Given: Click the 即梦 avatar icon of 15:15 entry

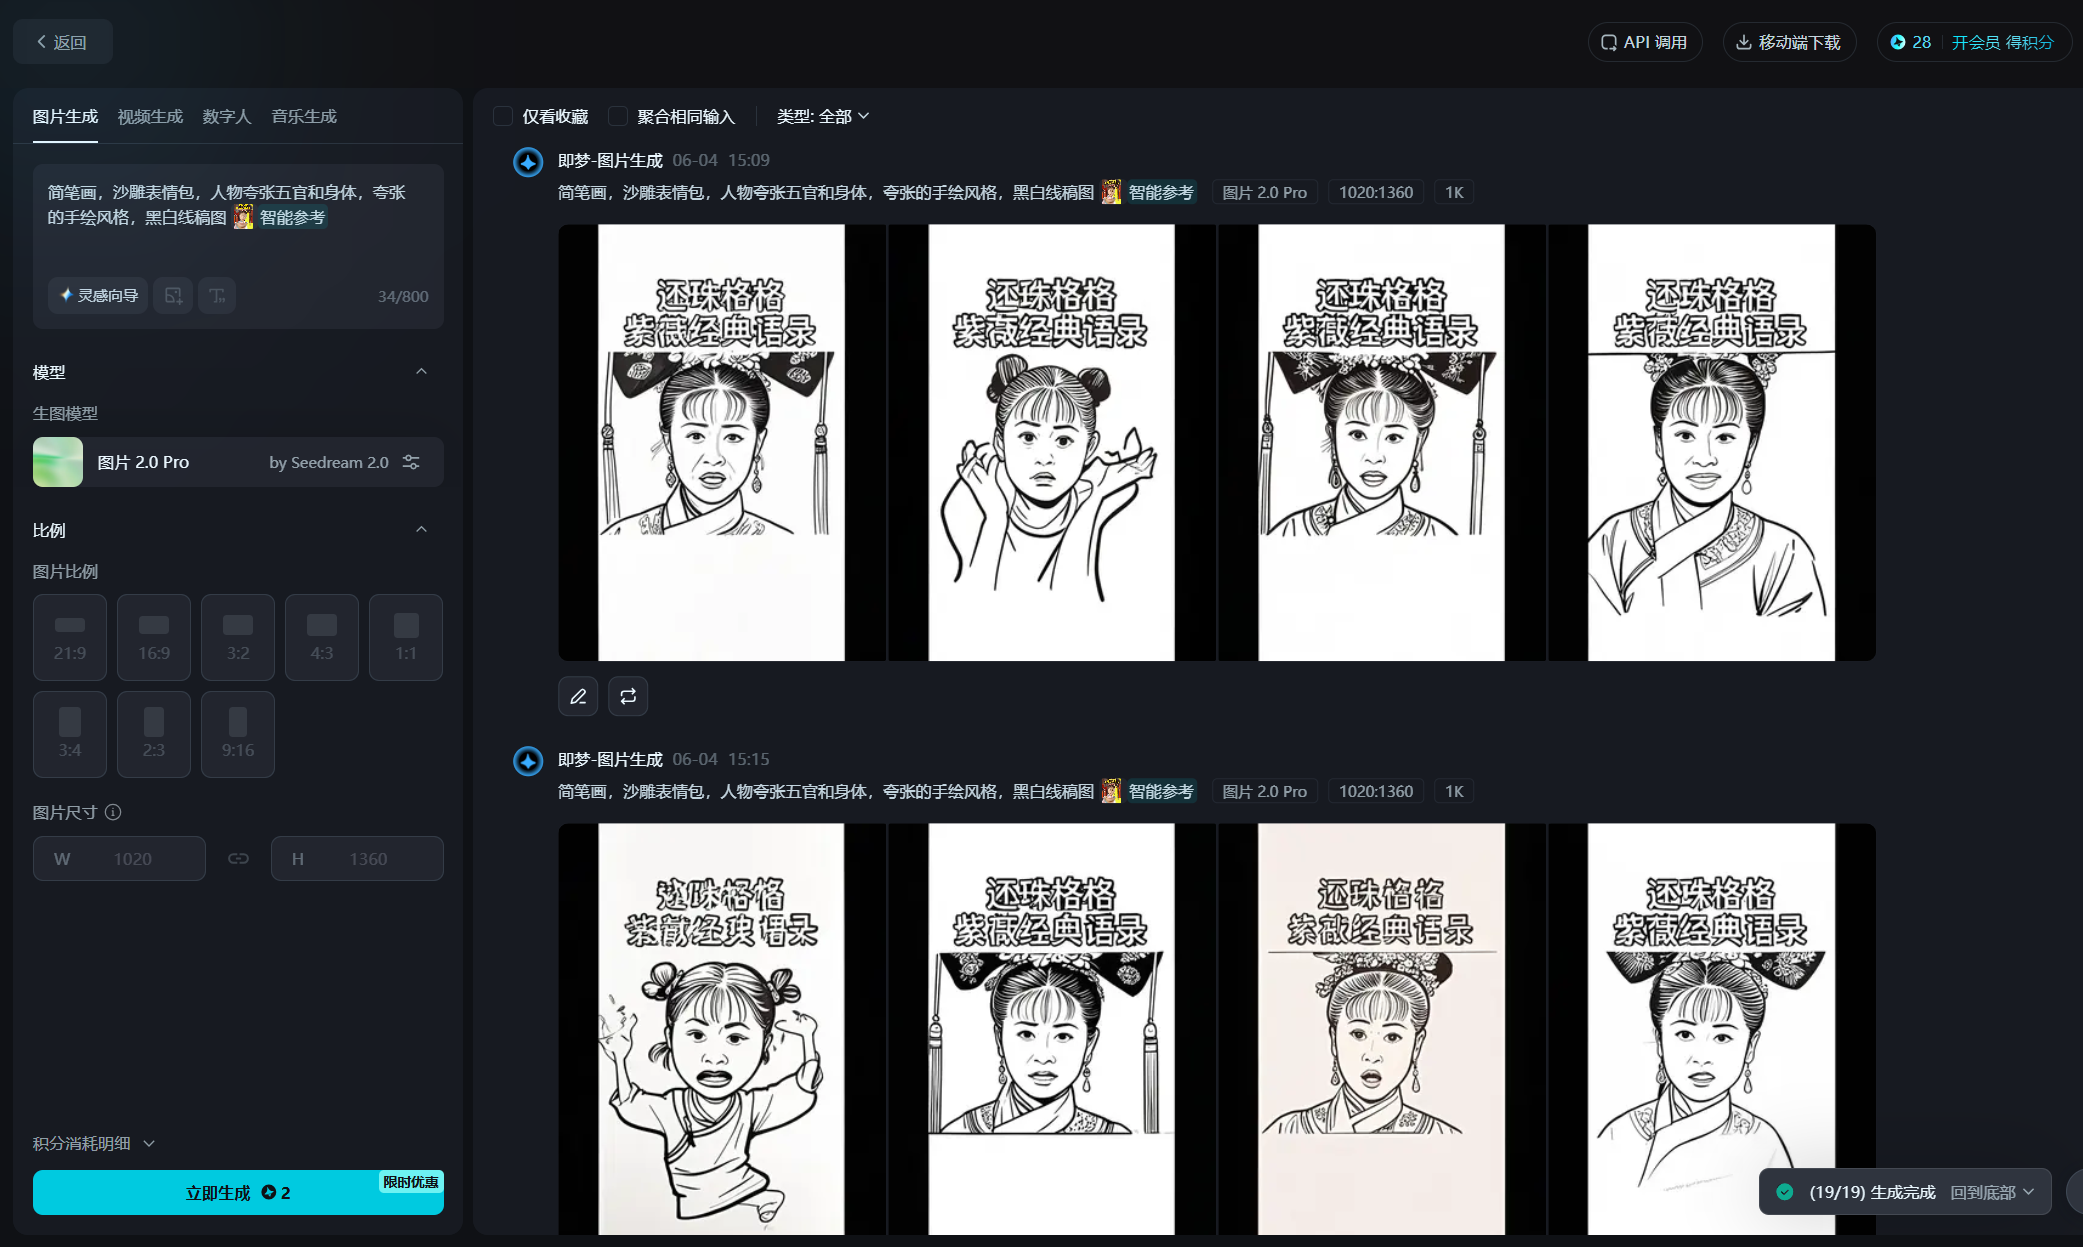Looking at the screenshot, I should tap(528, 761).
